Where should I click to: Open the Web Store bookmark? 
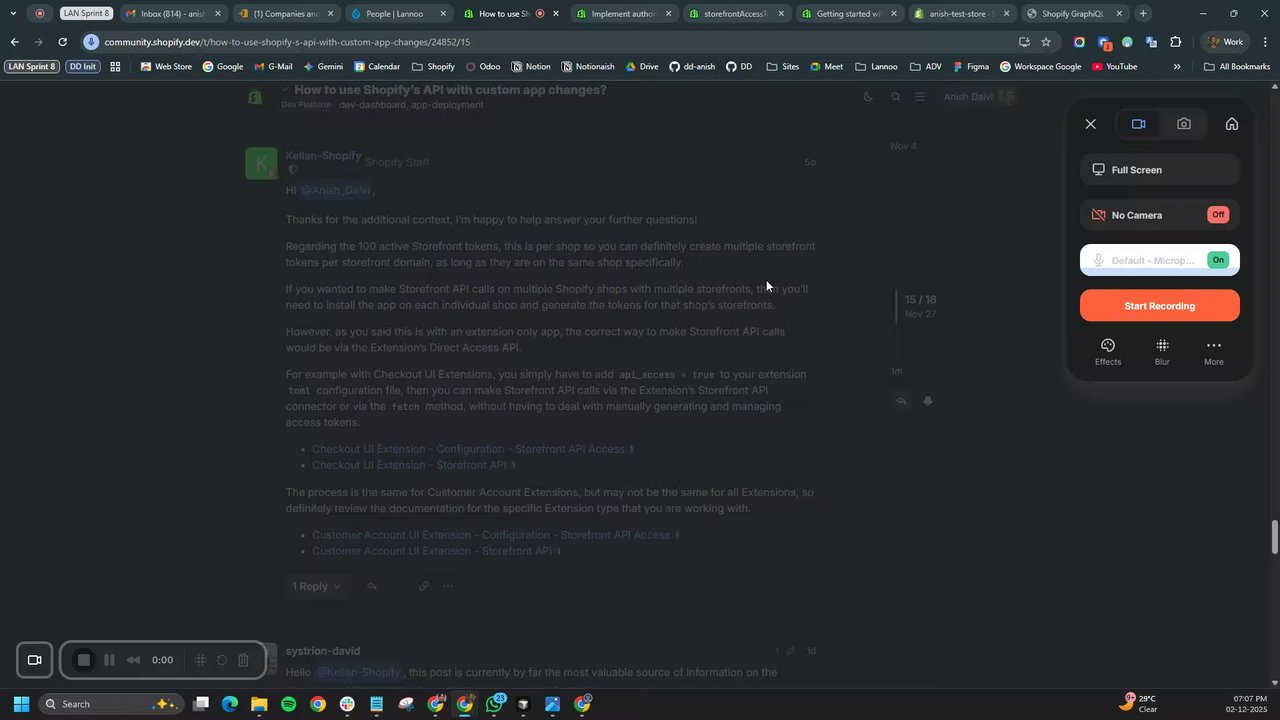click(x=166, y=66)
